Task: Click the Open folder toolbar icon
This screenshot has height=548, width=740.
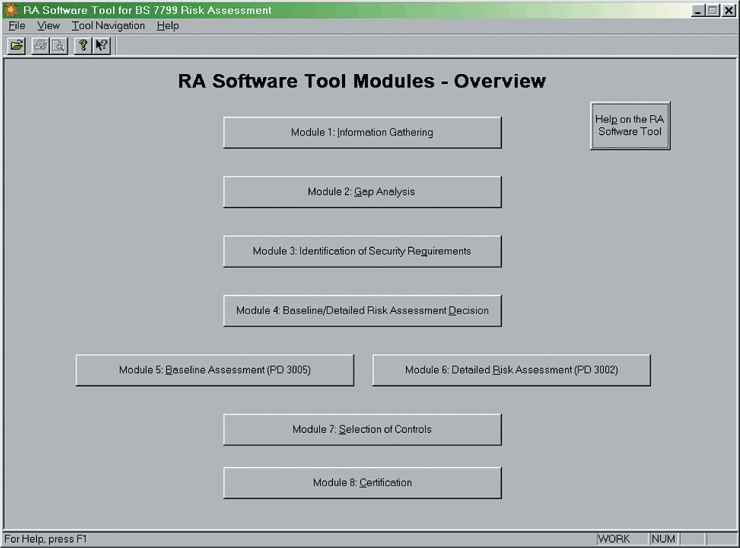Action: coord(17,46)
